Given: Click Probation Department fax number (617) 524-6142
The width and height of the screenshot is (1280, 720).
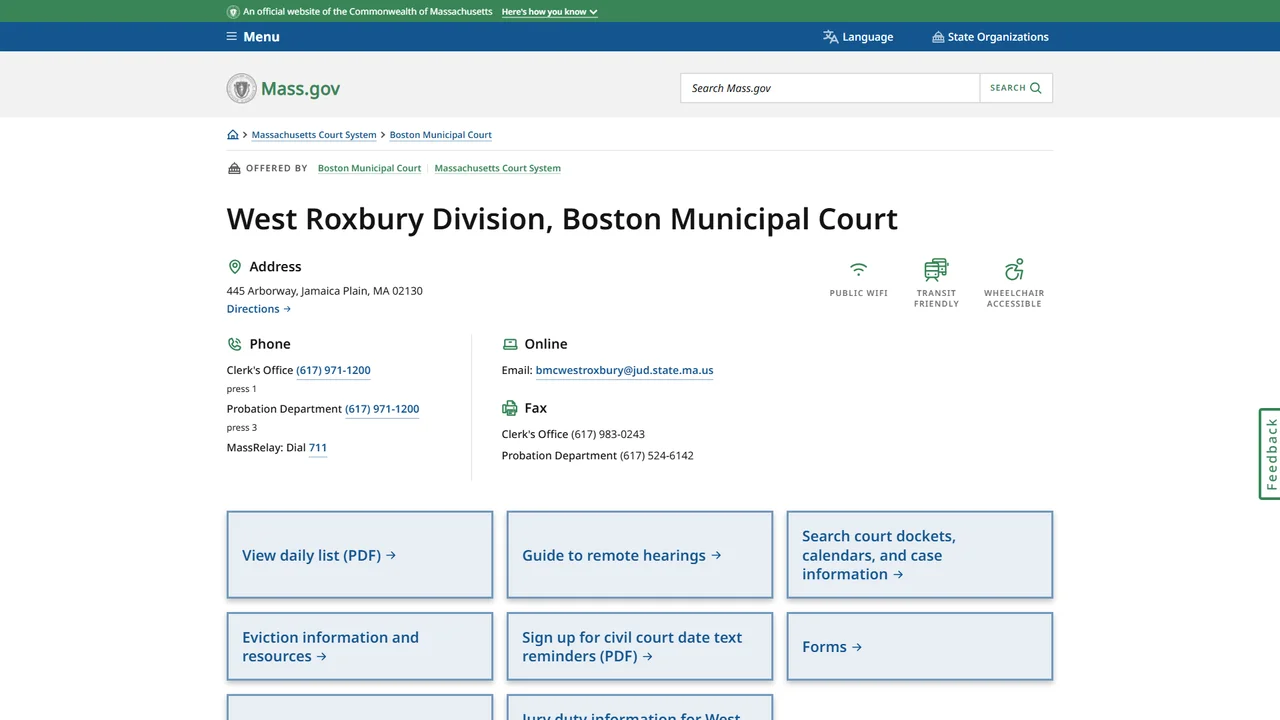Looking at the screenshot, I should coord(657,455).
